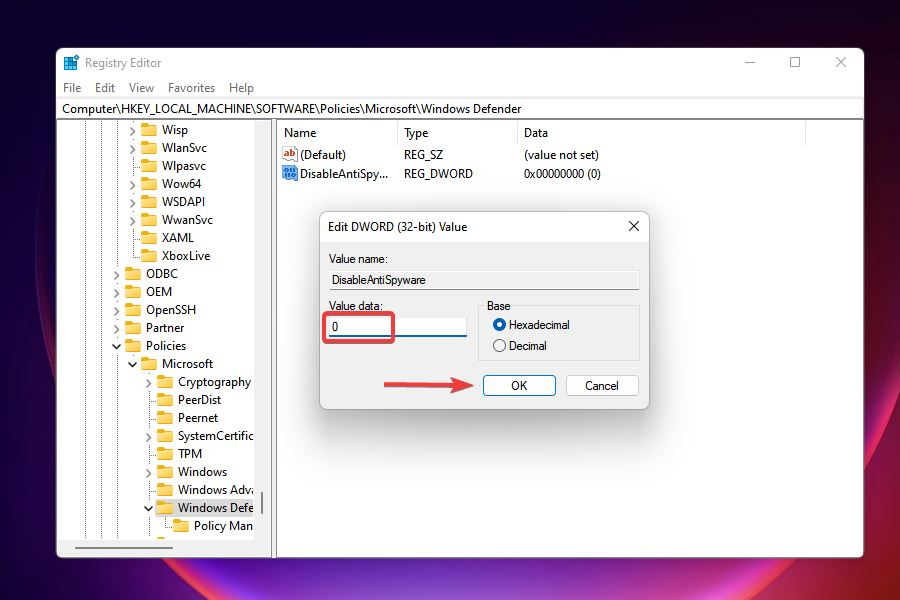Click the Registry Editor title bar icon
The image size is (900, 600).
(x=70, y=61)
